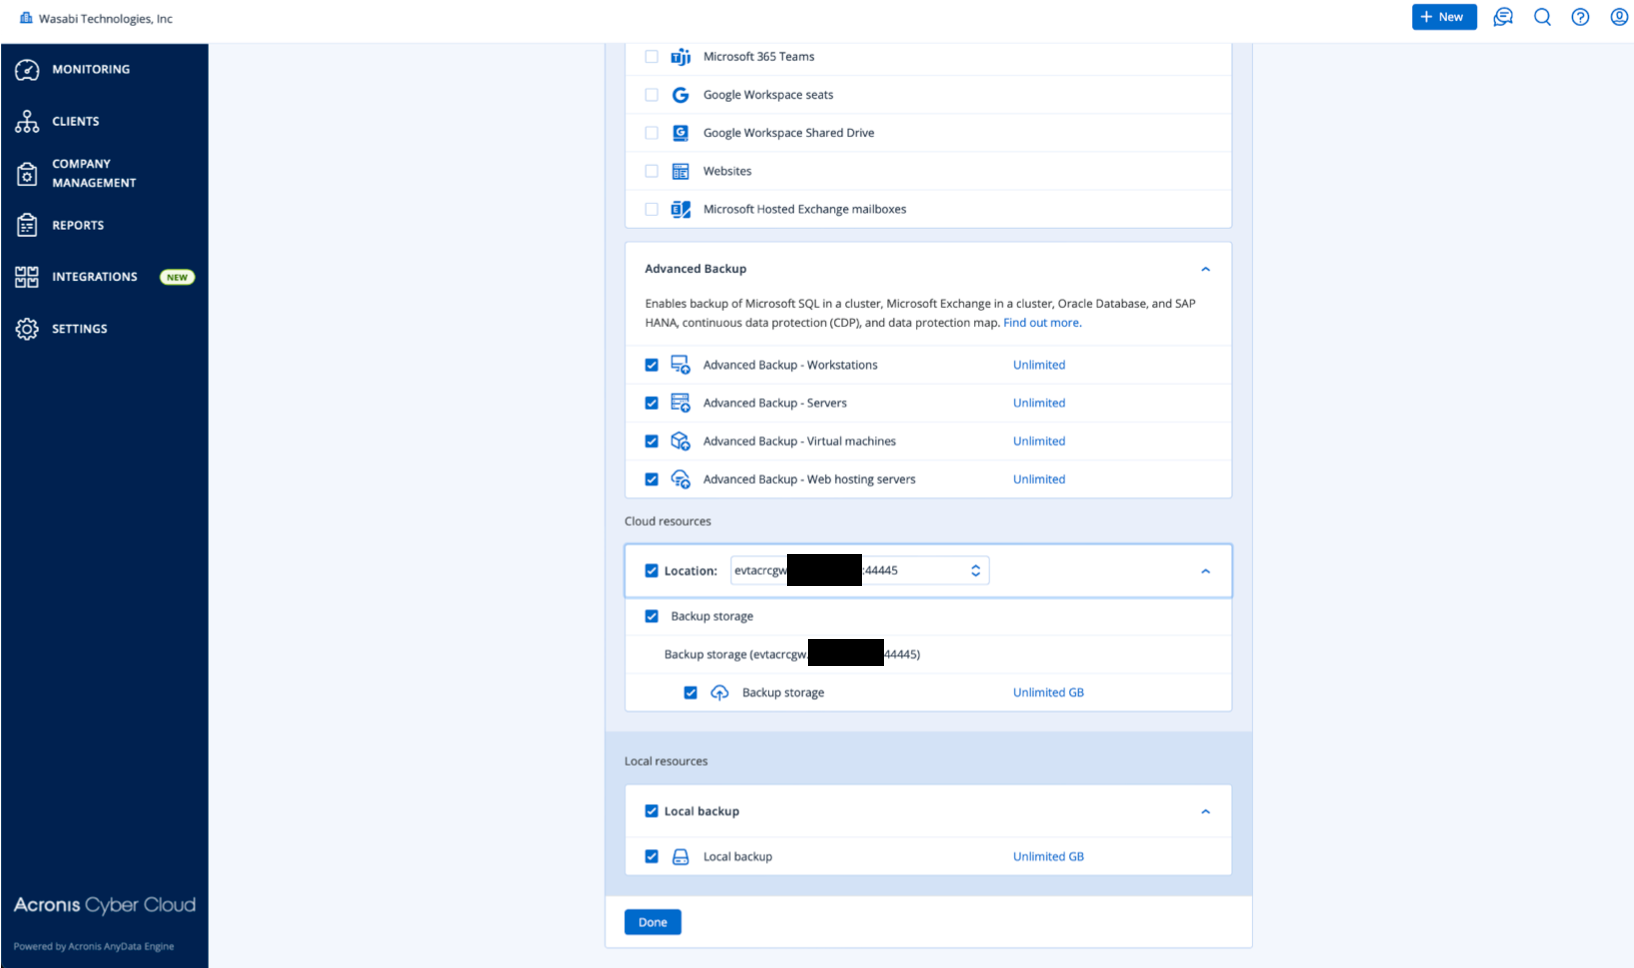The height and width of the screenshot is (968, 1634).
Task: Open the user account profile icon
Action: pyautogui.click(x=1619, y=17)
